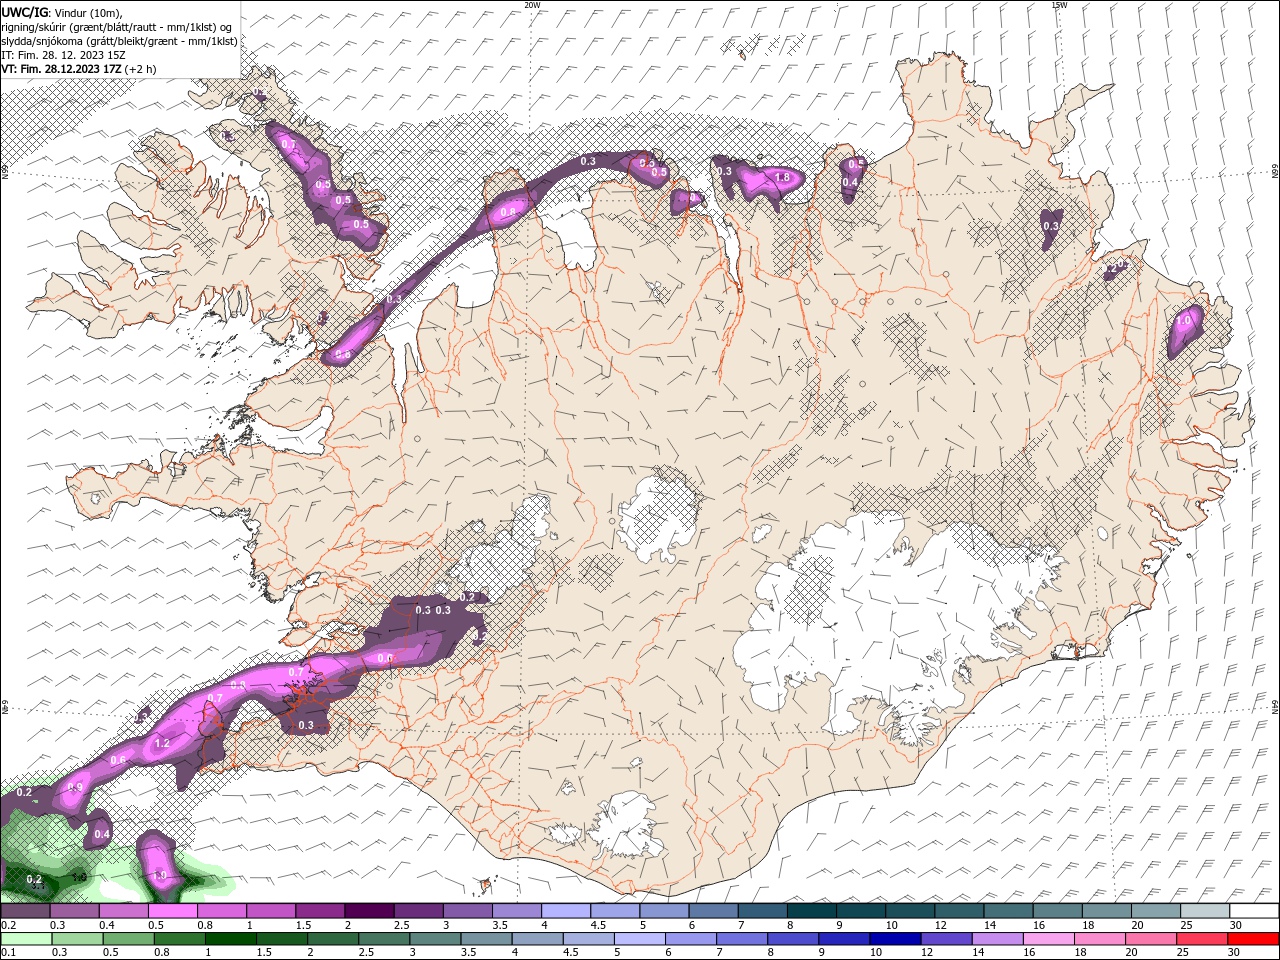Pick the upper-scale swatch between 6 and 7
The height and width of the screenshot is (960, 1280).
click(x=713, y=911)
